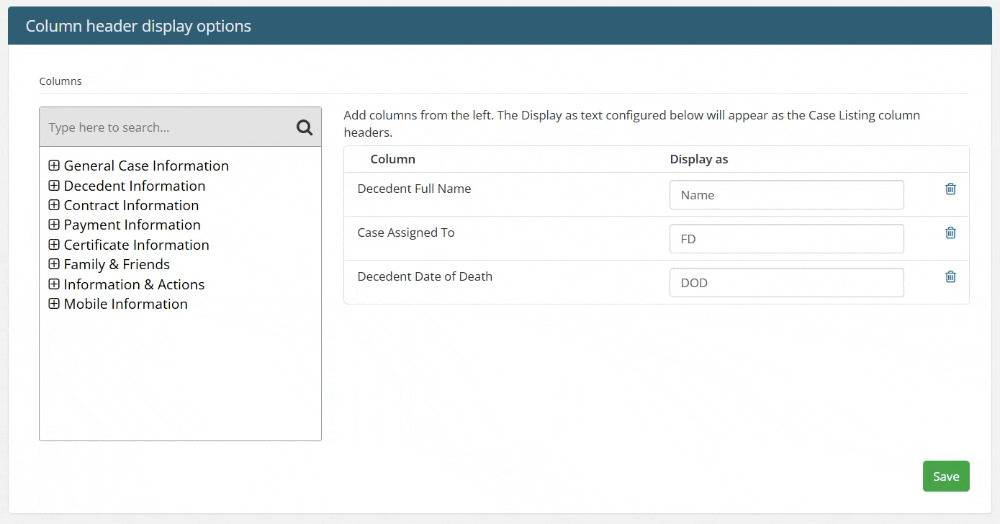Click 'Case Assigned To' column text
This screenshot has width=1000, height=524.
[x=406, y=233]
